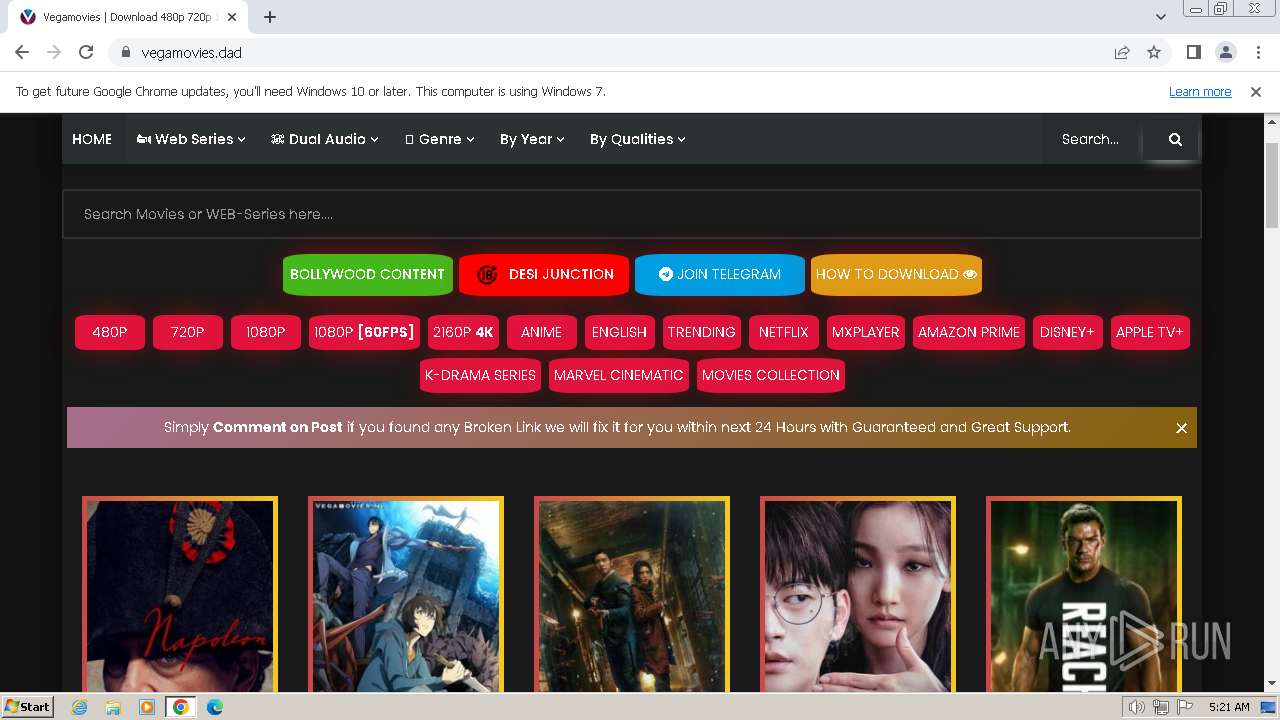Expand the By Year menu

pos(532,139)
